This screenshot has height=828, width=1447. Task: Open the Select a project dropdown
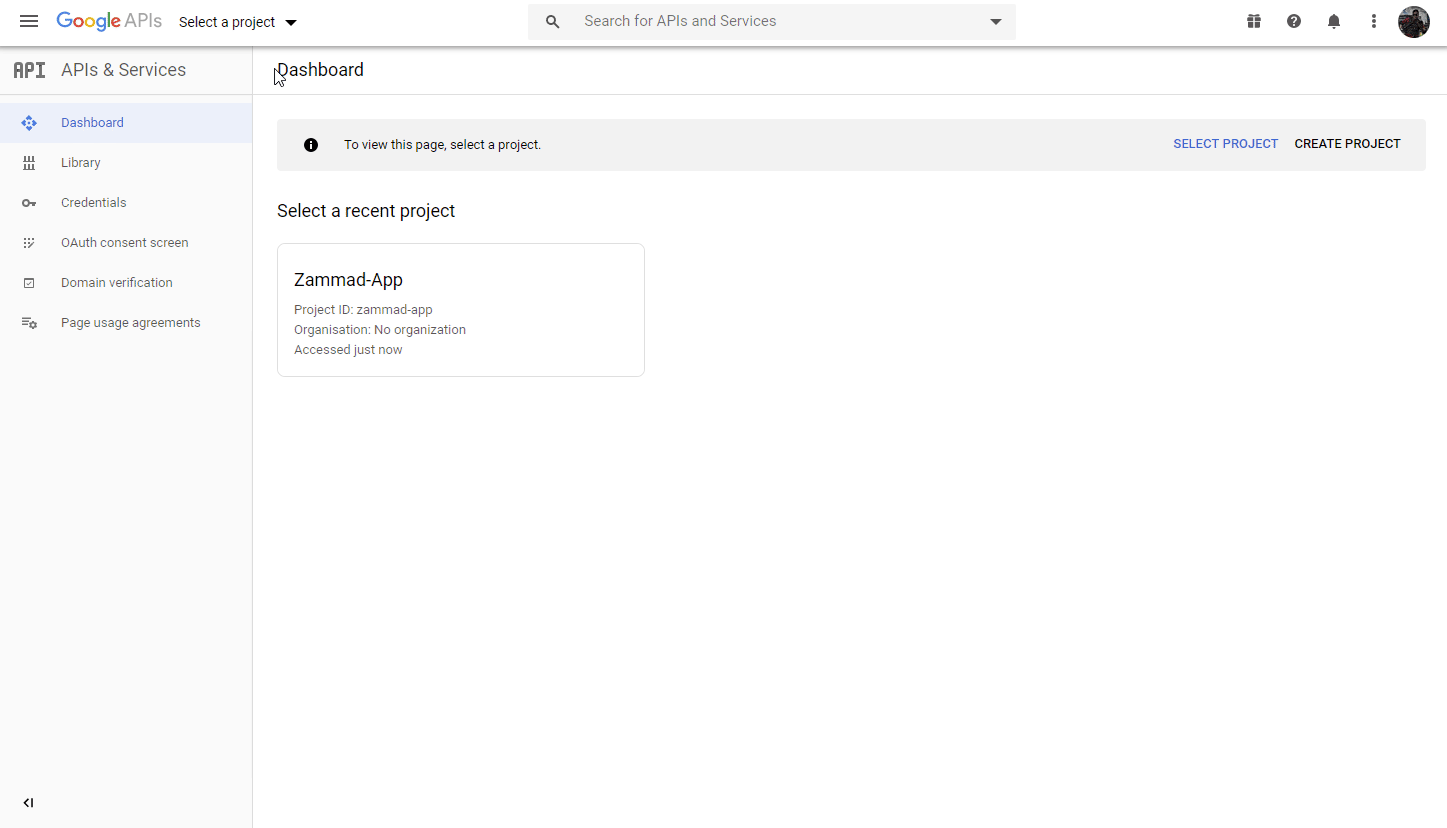point(238,22)
